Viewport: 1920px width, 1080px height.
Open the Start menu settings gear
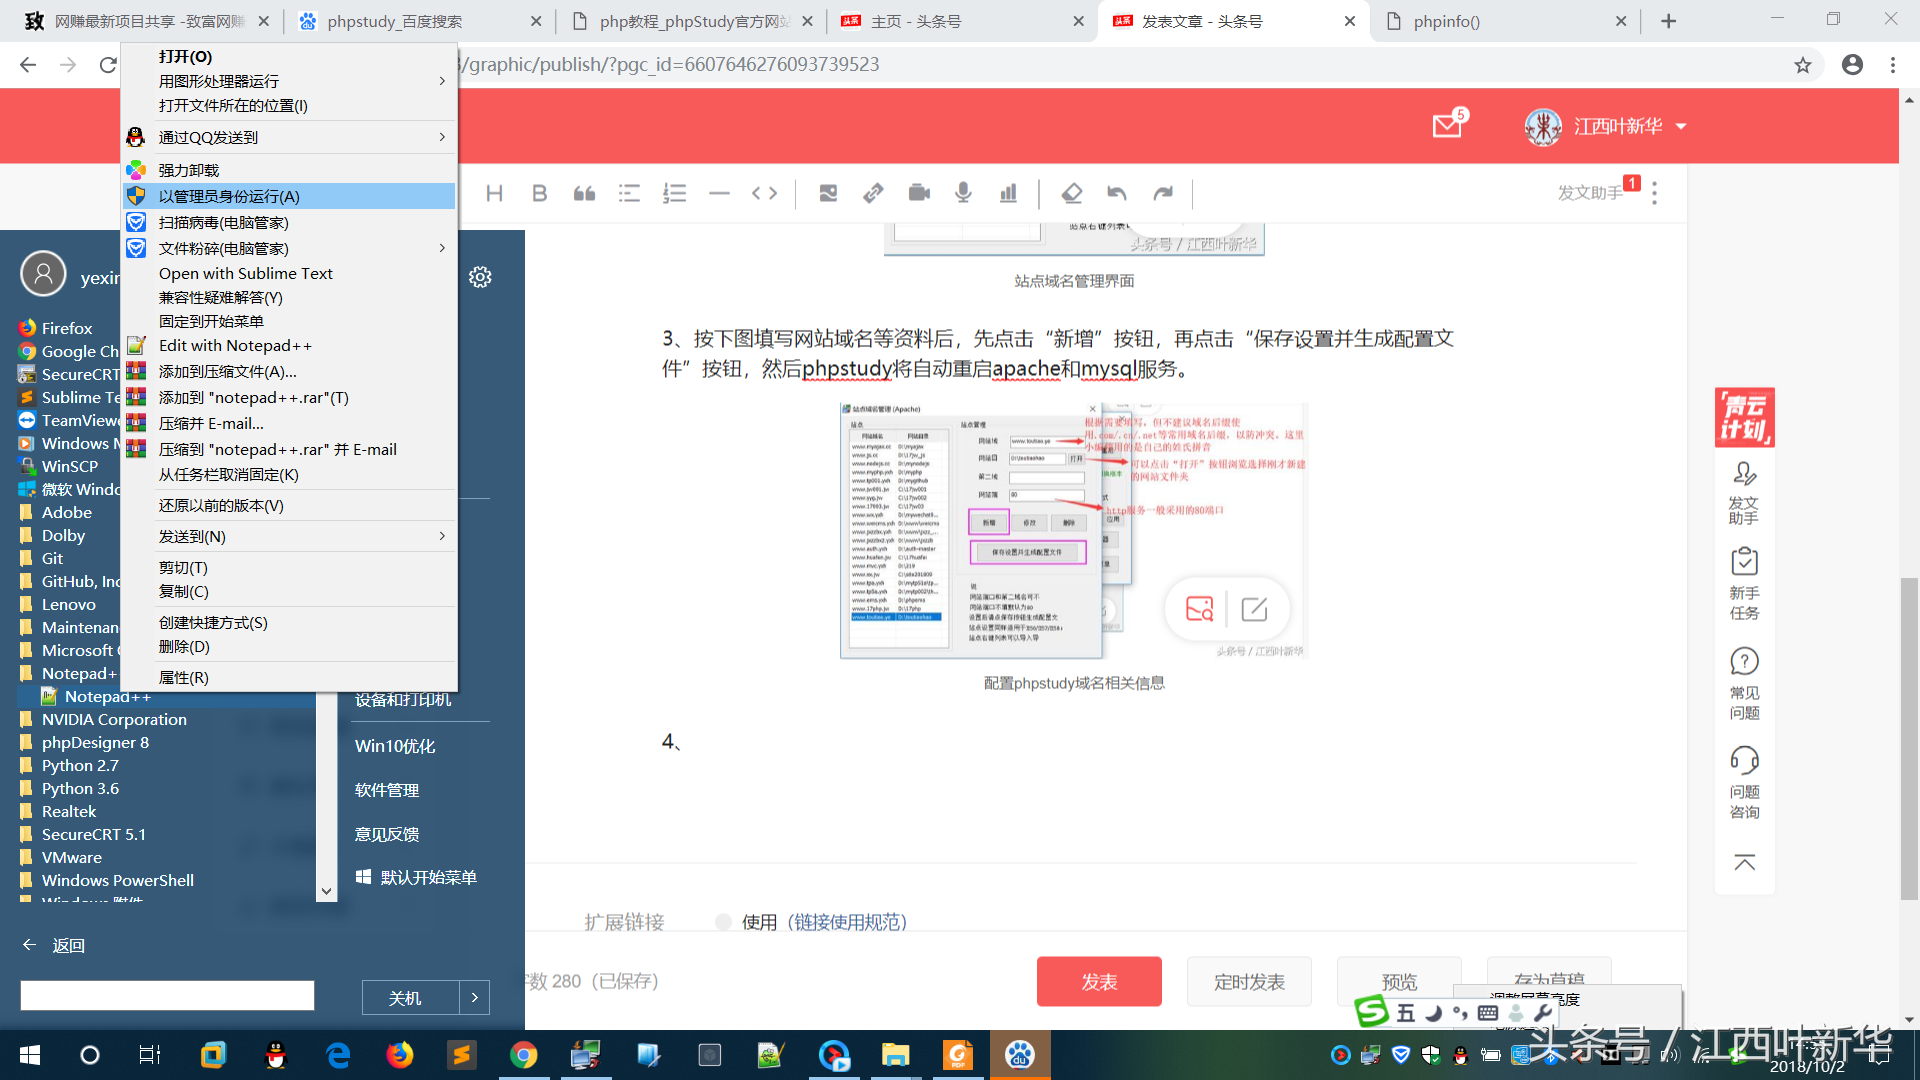coord(480,277)
